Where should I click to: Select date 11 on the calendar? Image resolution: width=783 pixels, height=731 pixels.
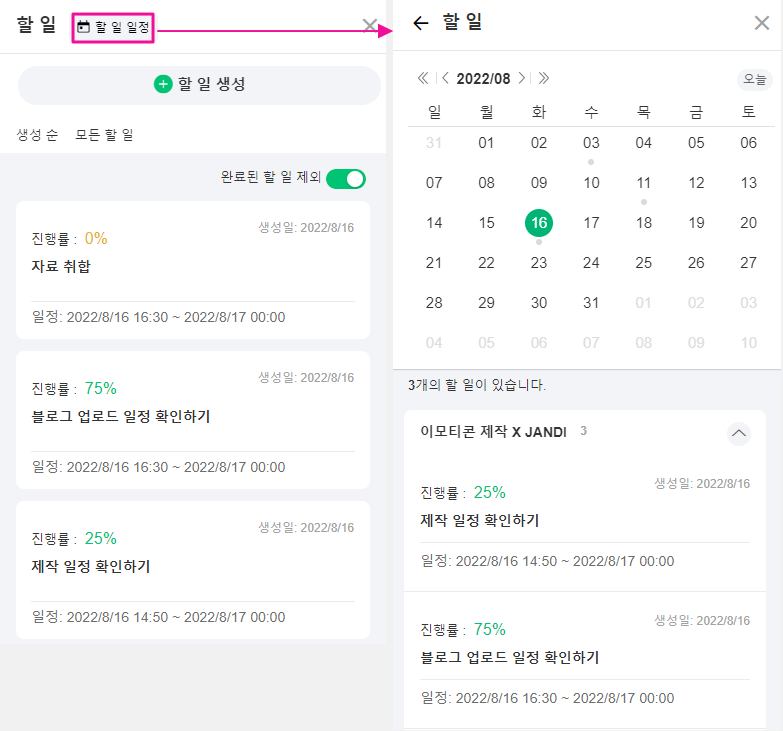point(644,183)
